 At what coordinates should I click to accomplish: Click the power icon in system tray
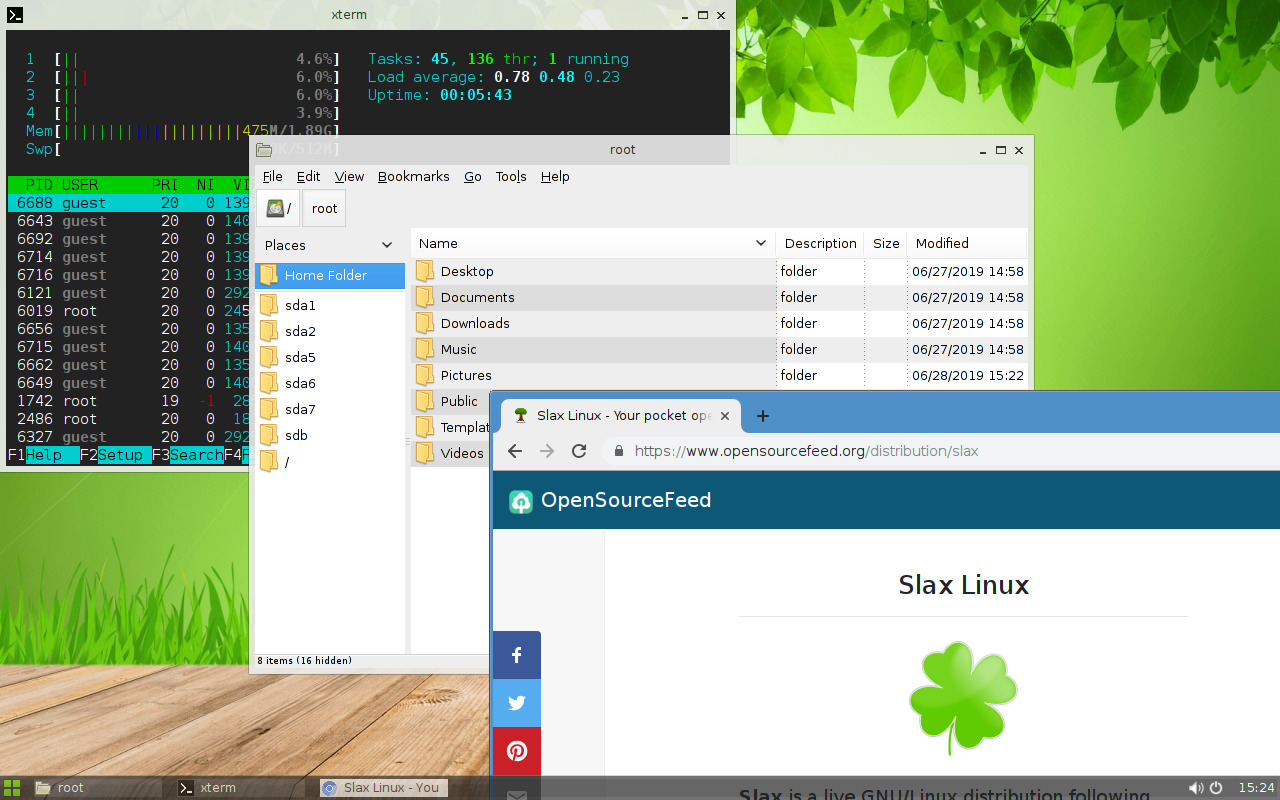coord(1216,788)
